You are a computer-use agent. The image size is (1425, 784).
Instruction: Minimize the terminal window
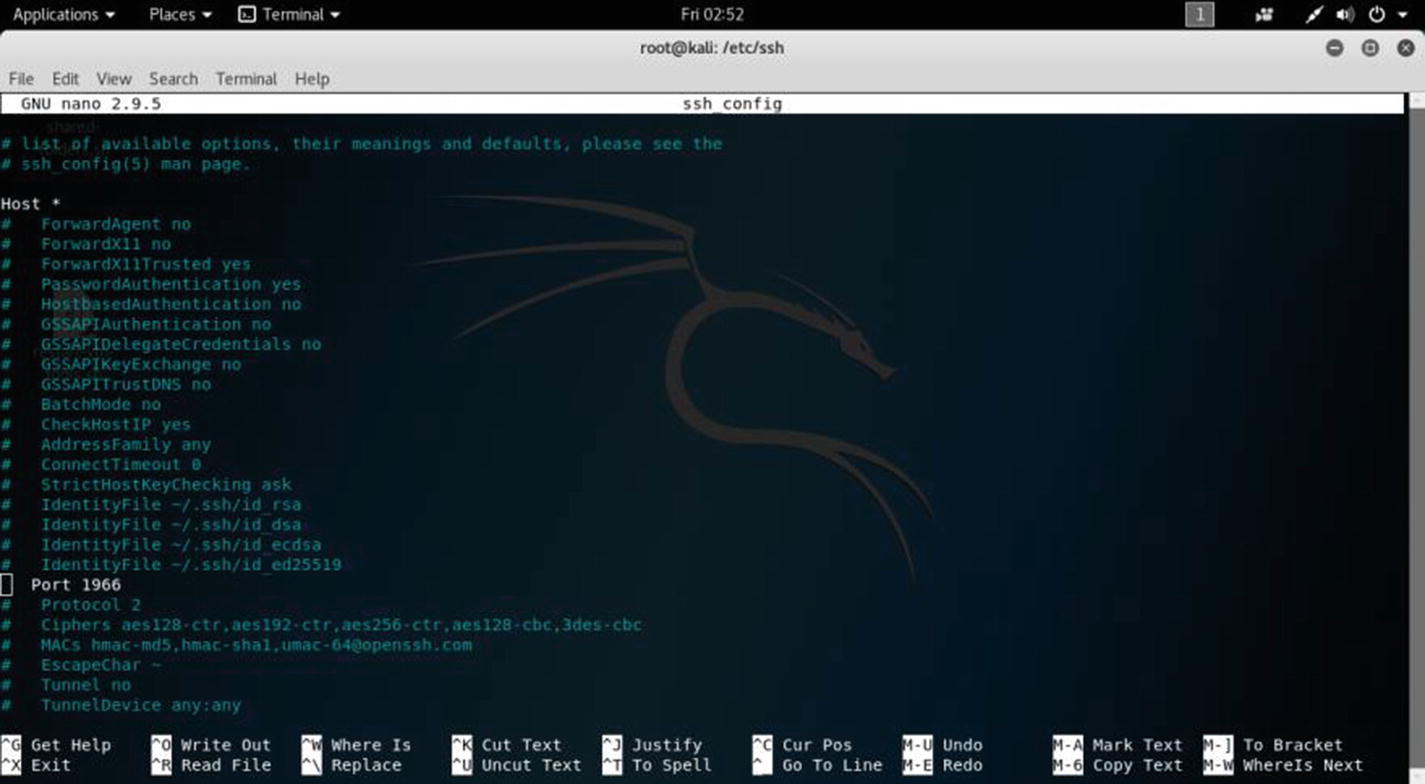tap(1334, 48)
